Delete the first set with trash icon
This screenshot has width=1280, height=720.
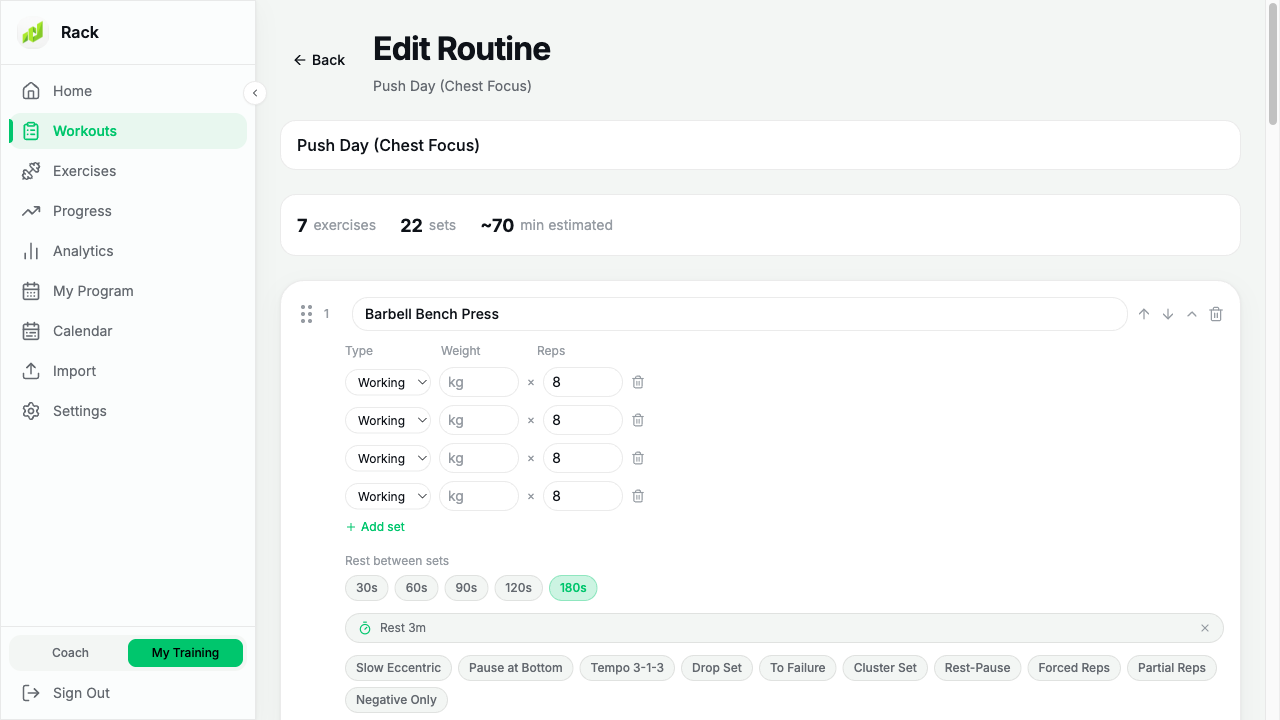638,382
